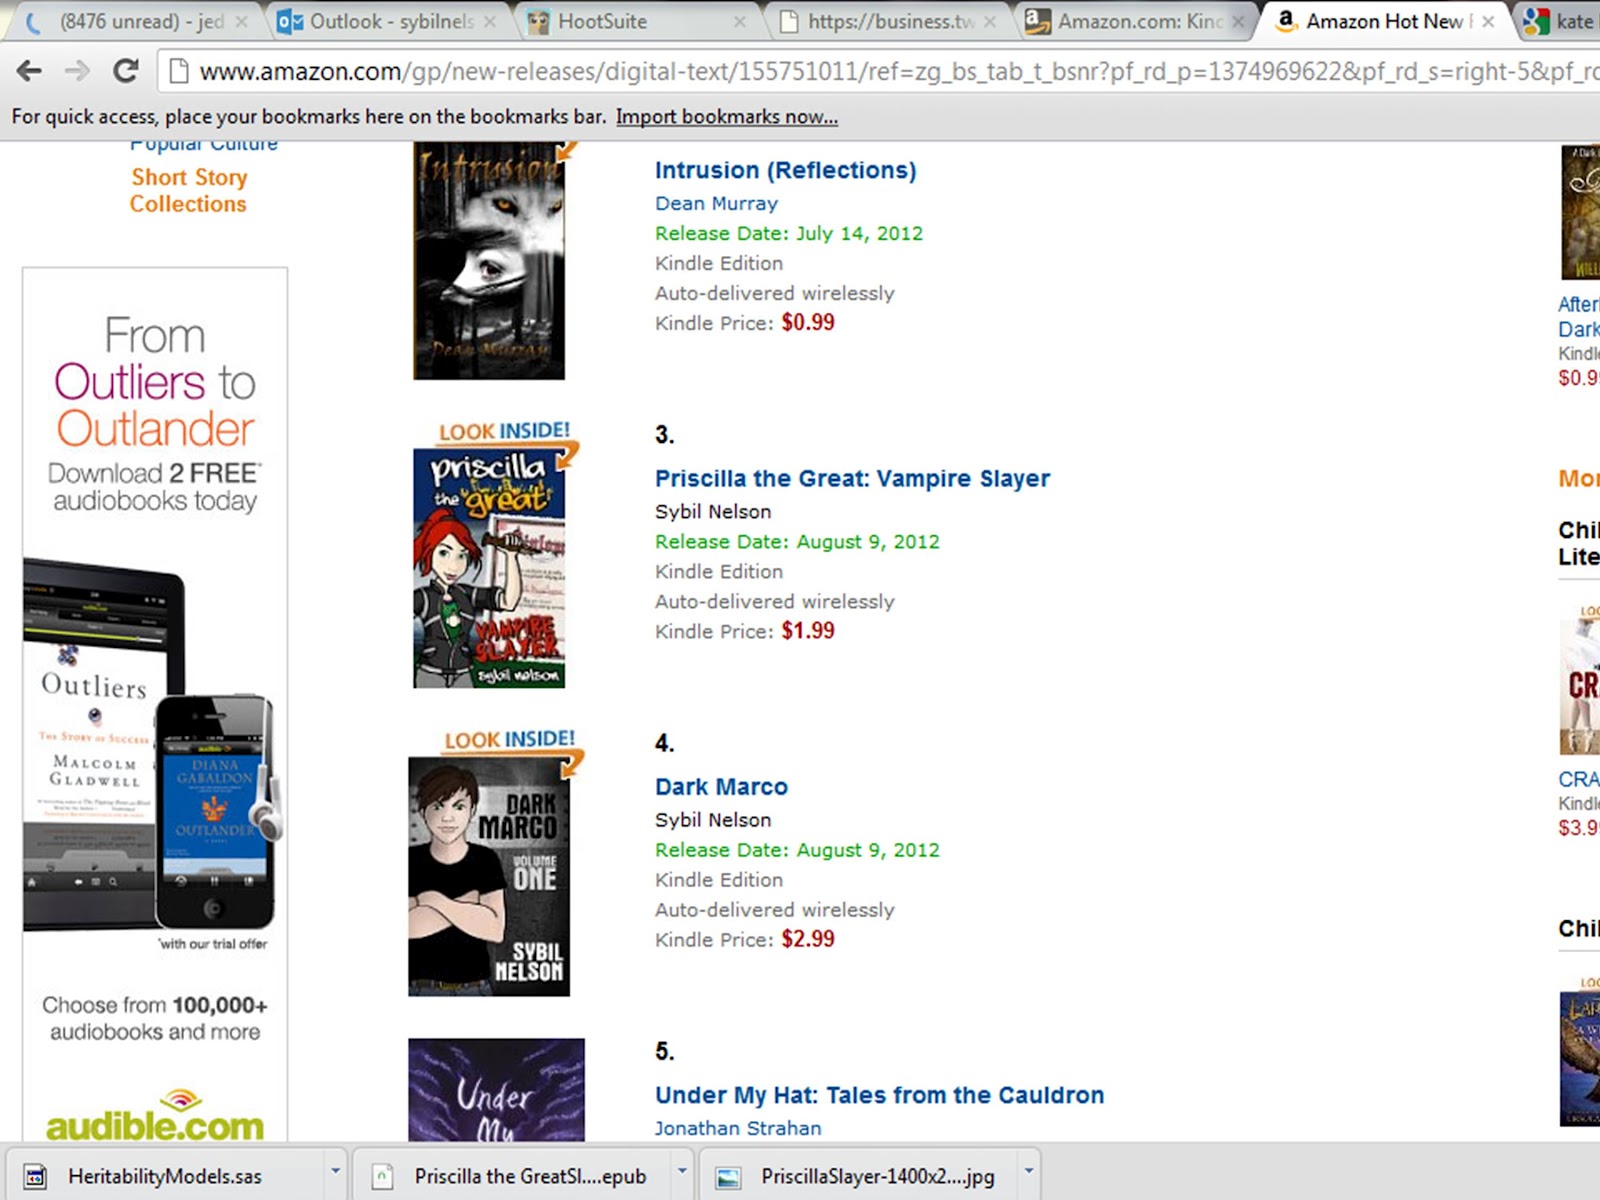Screen dimensions: 1600x1200
Task: Close the HootSuite tab
Action: point(739,21)
